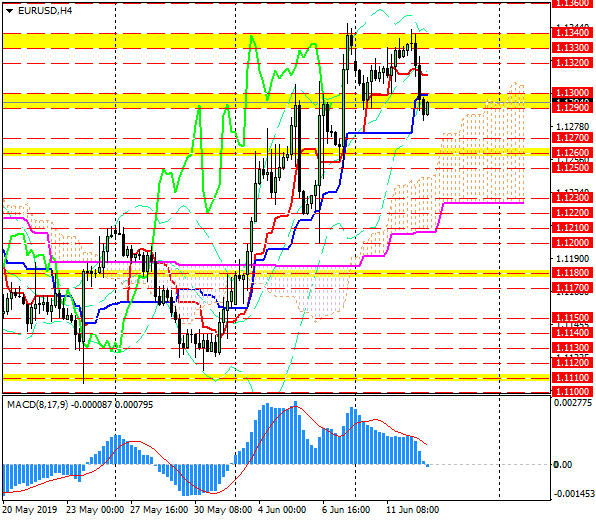
Task: Select the 20 May 2019 date label
Action: [x=30, y=510]
